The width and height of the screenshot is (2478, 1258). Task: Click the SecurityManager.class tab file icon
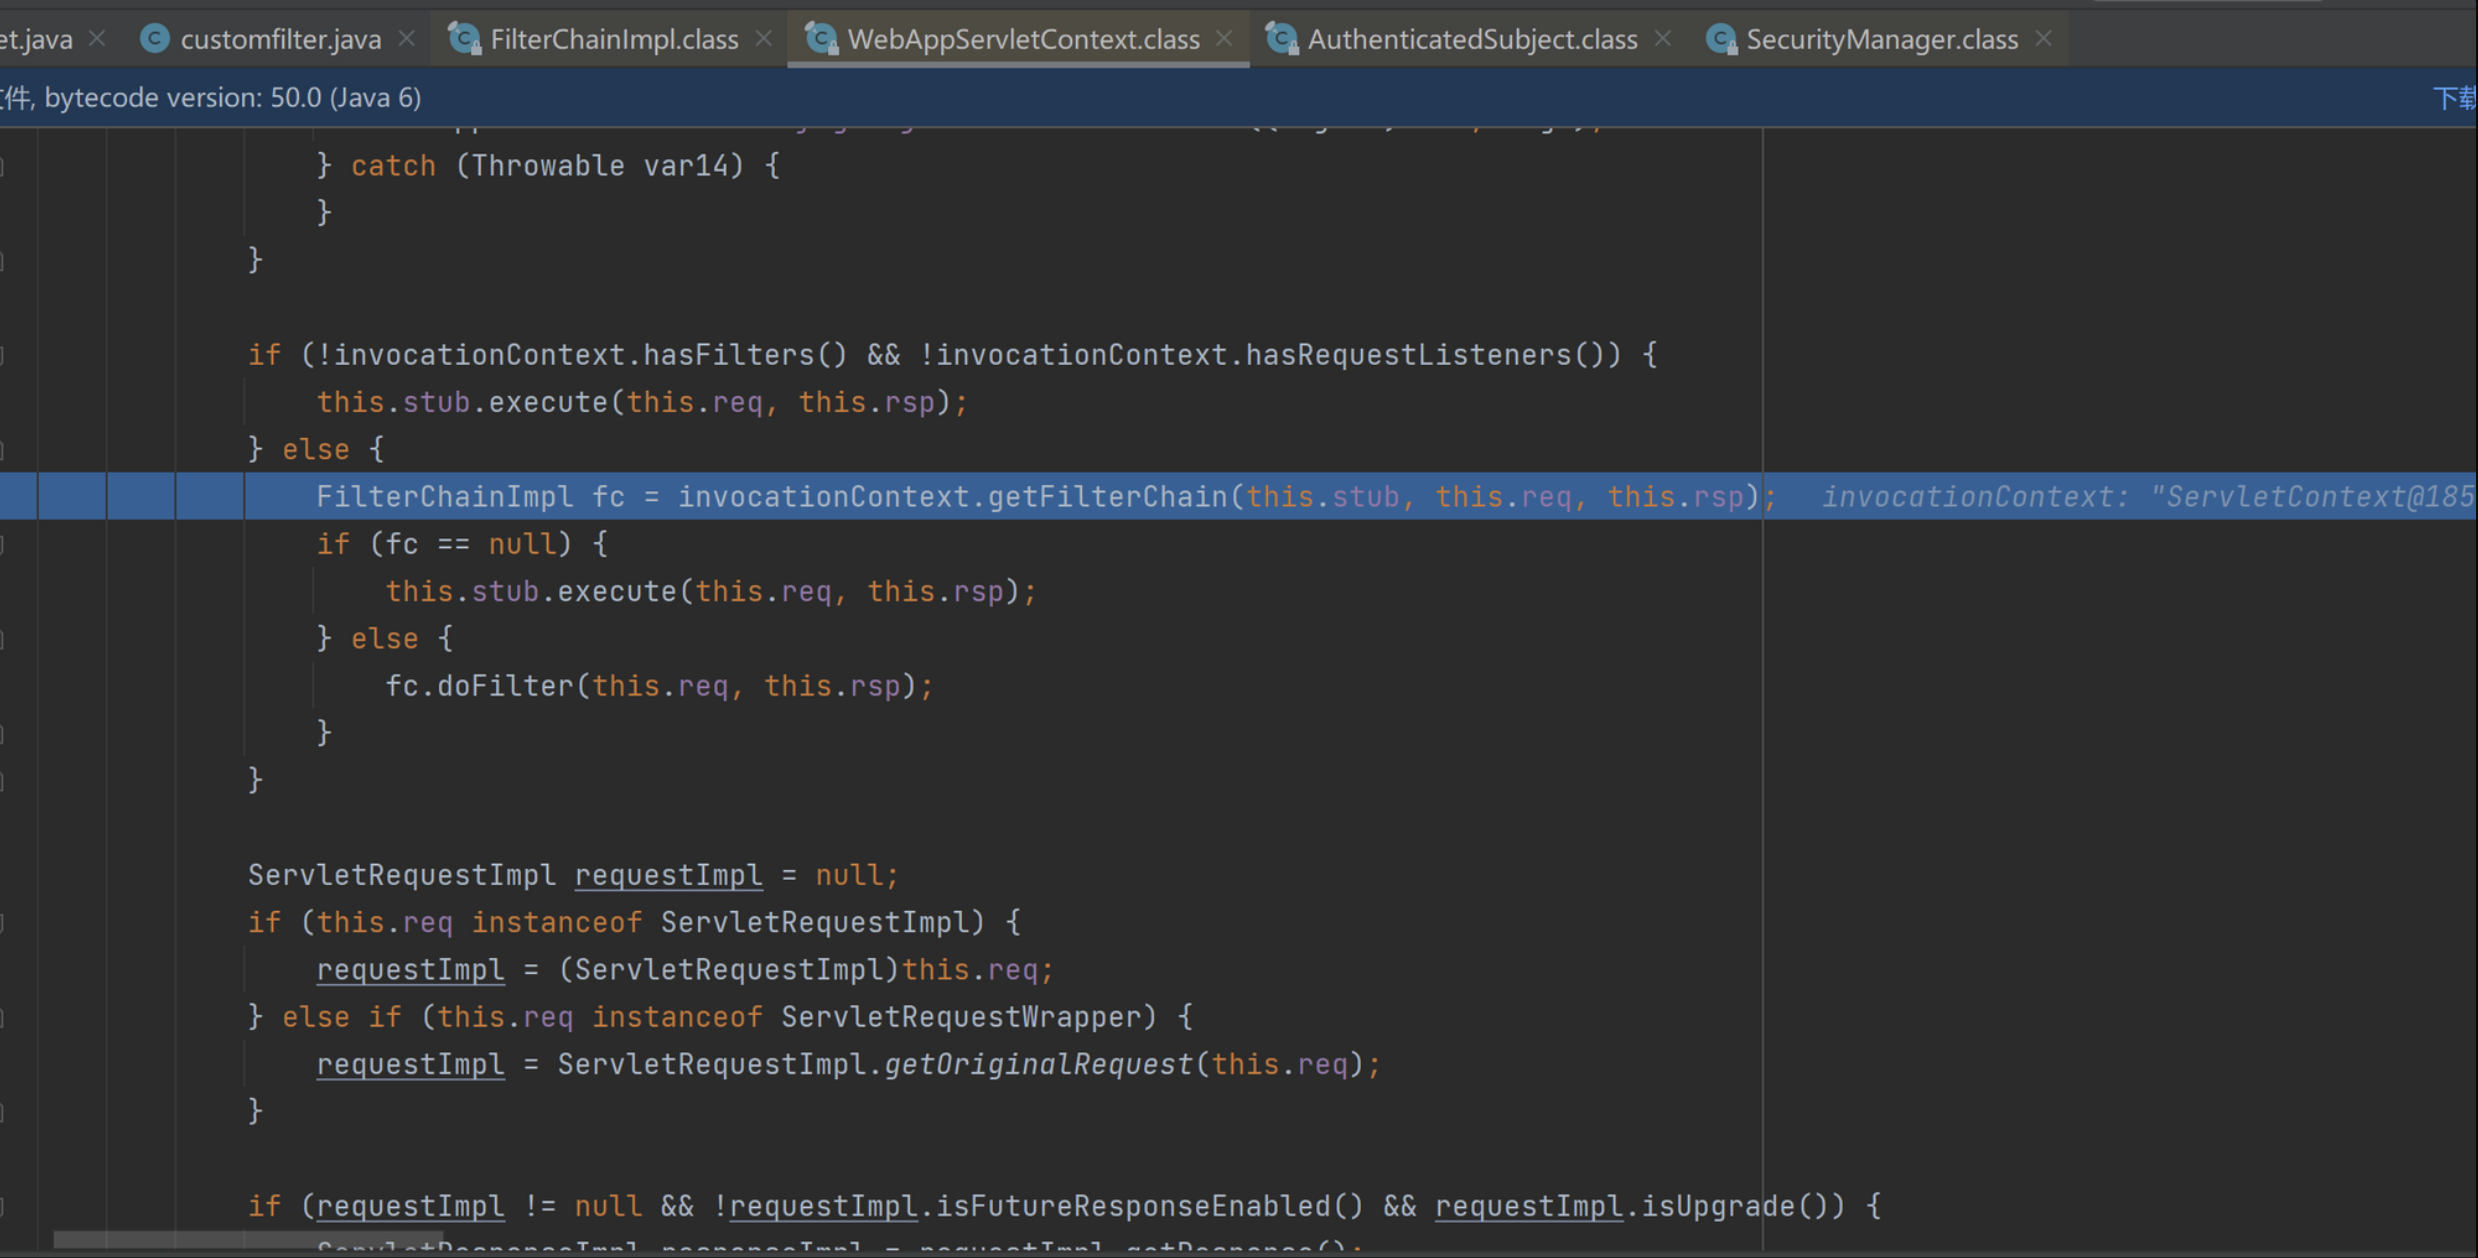click(x=1721, y=39)
